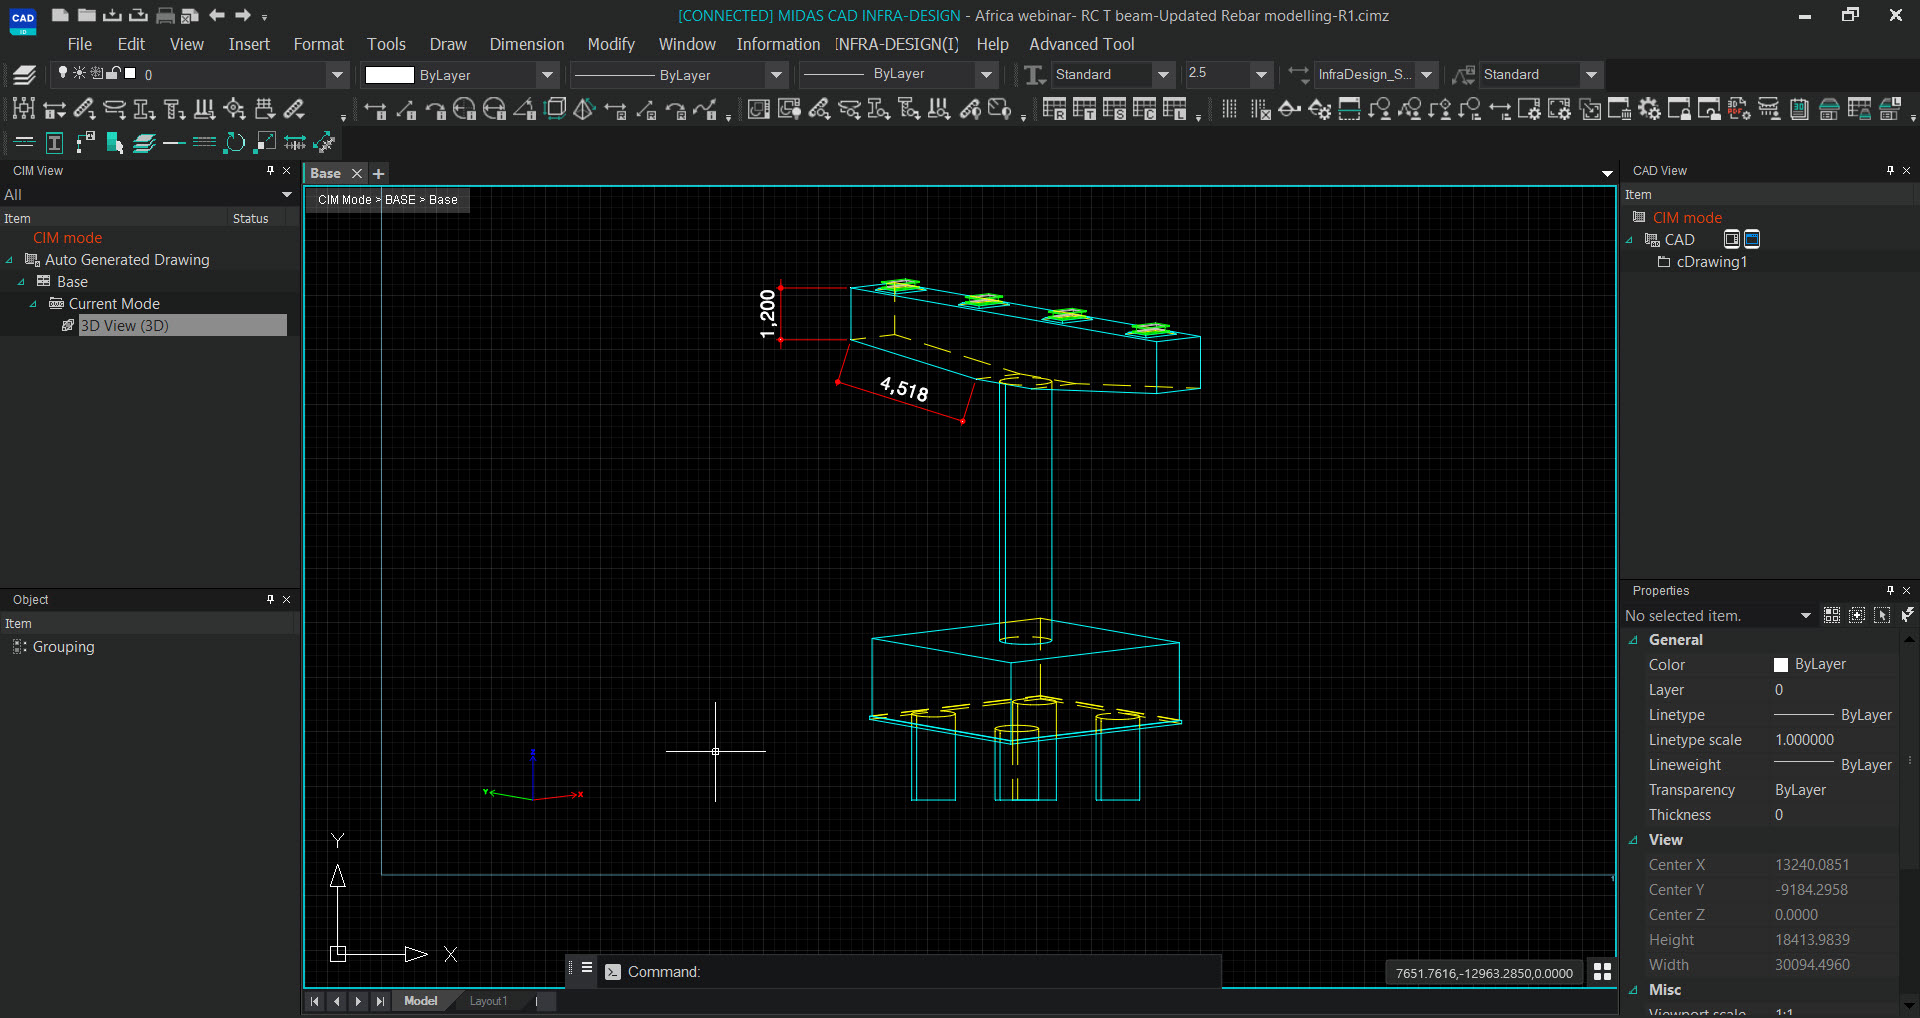The image size is (1920, 1018).
Task: Click the command history lines icon
Action: pyautogui.click(x=587, y=968)
